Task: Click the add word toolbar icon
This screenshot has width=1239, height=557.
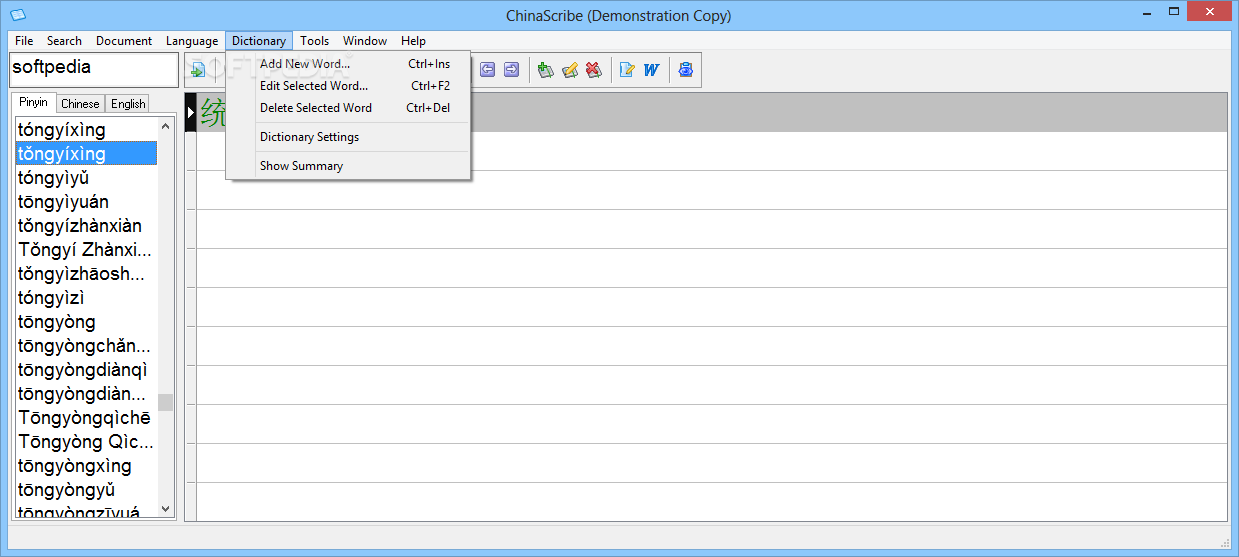Action: [546, 70]
